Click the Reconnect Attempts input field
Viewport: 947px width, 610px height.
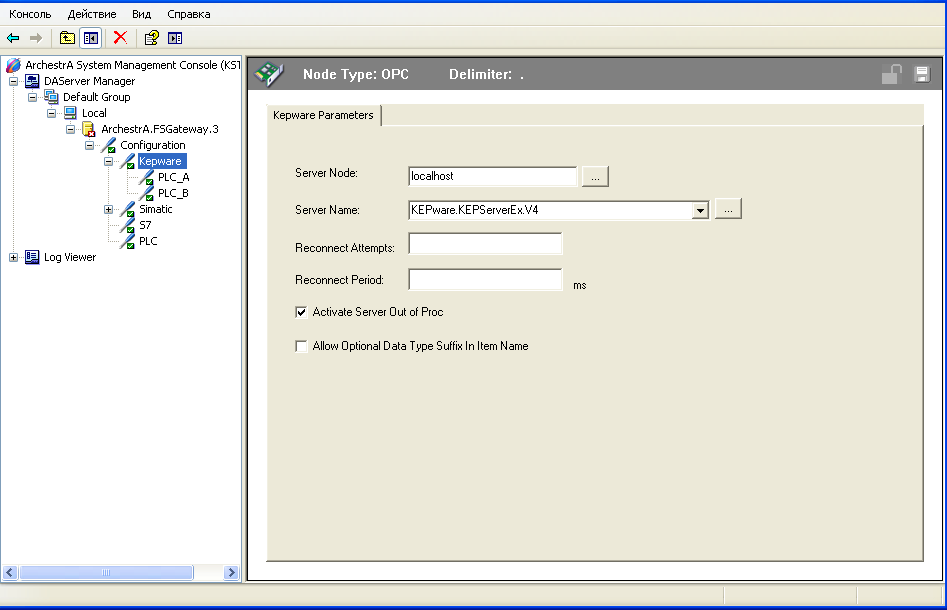point(485,245)
